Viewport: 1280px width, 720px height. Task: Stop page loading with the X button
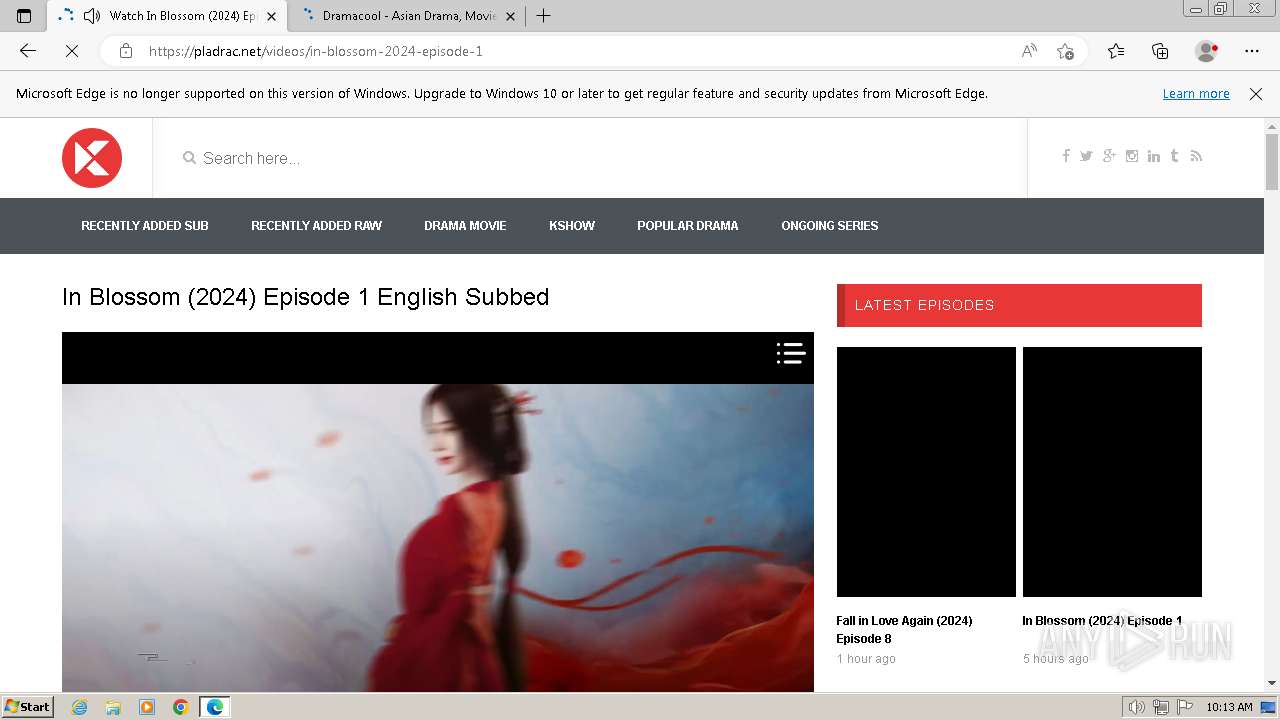[x=72, y=51]
